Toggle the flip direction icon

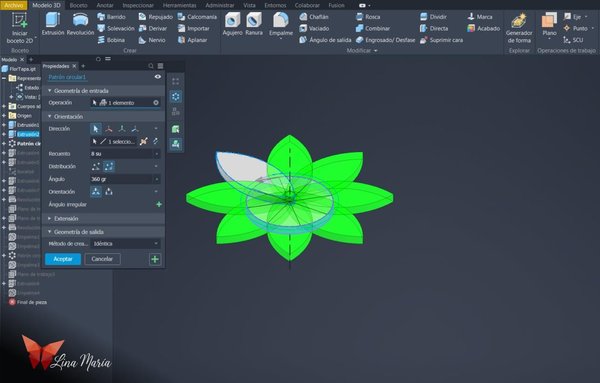click(x=155, y=142)
